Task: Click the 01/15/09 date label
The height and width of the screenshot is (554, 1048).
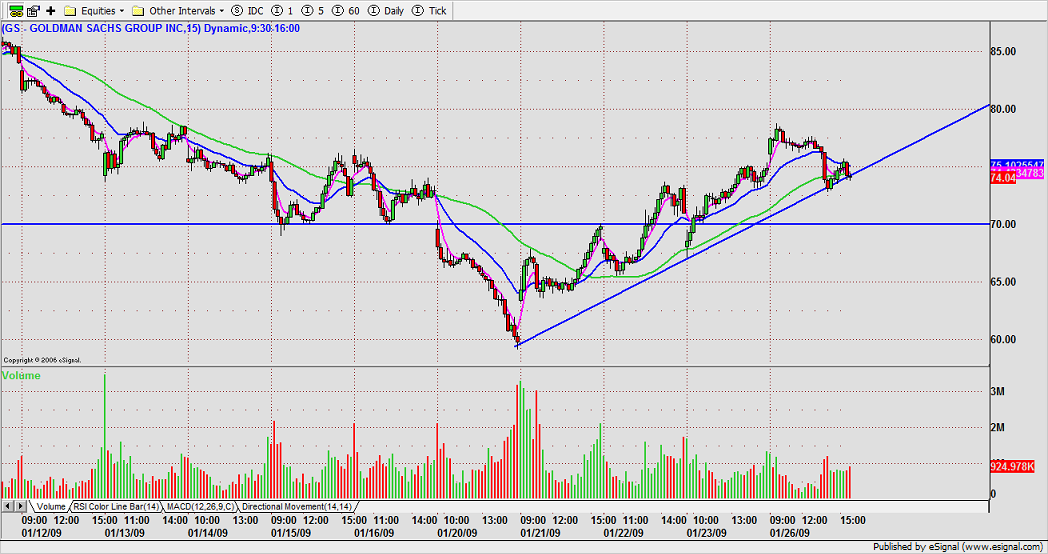Action: tap(291, 533)
